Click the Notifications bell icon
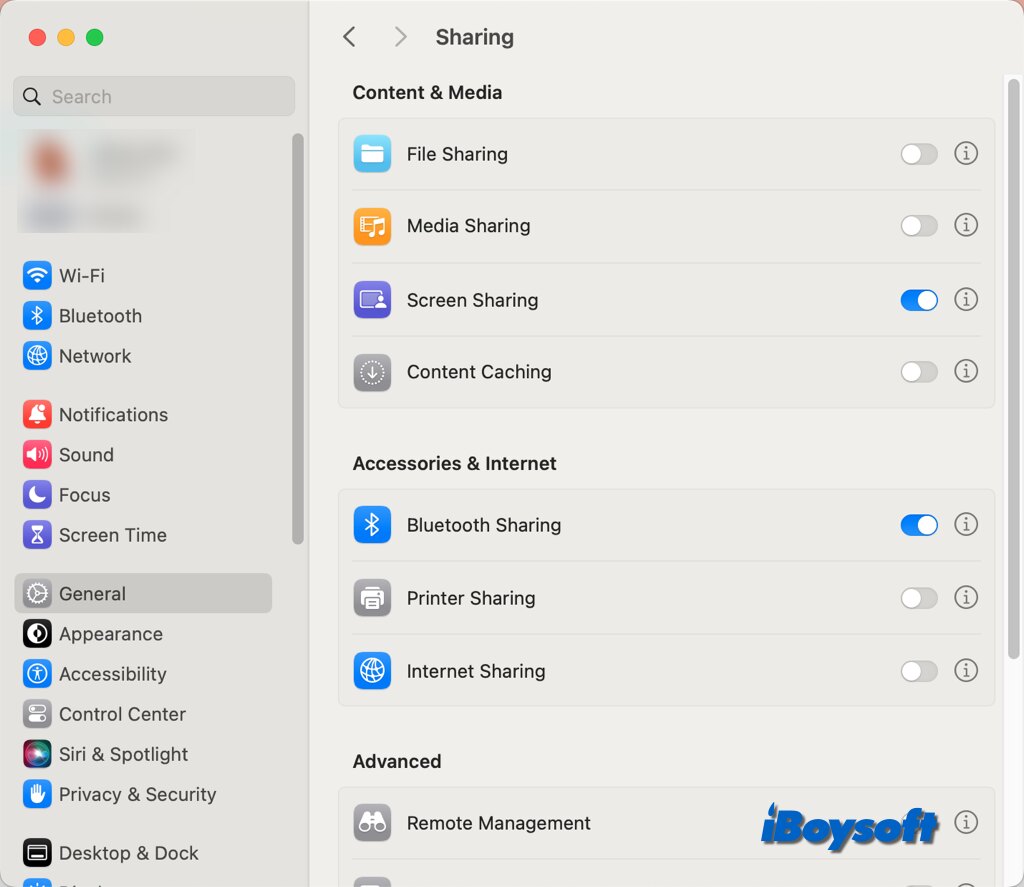1024x887 pixels. click(37, 414)
